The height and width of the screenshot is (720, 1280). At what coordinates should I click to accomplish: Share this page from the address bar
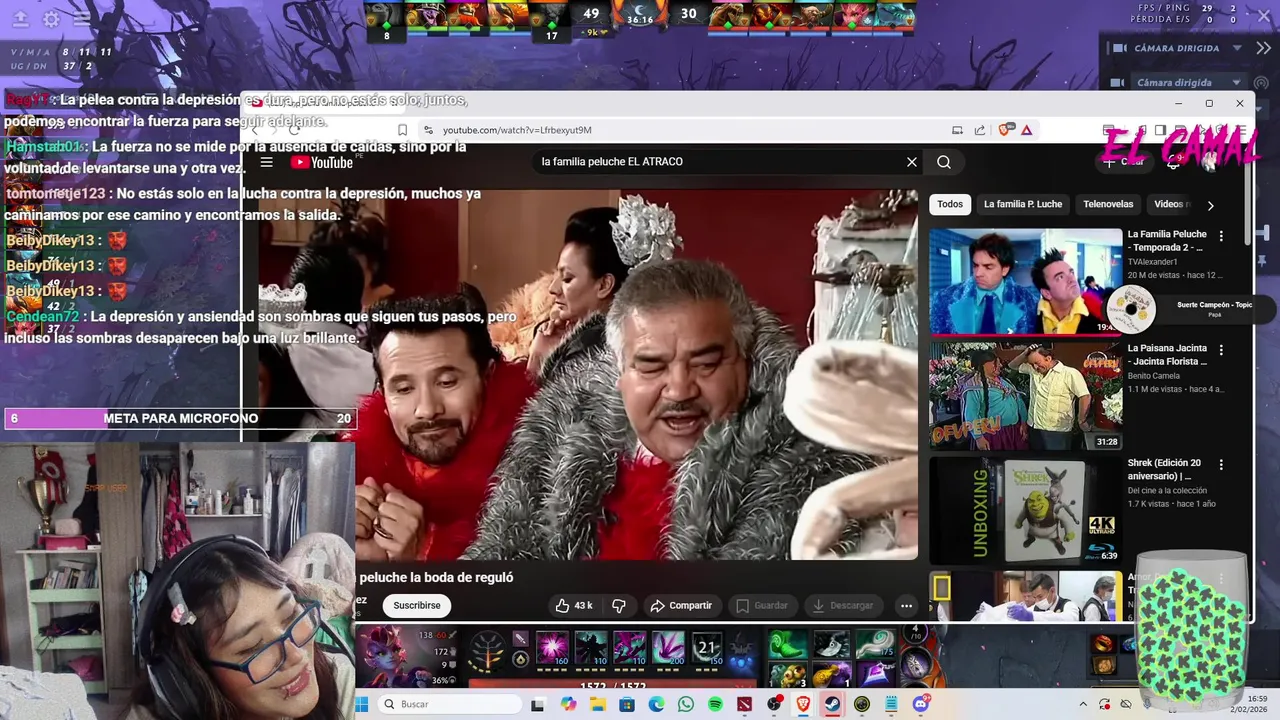tap(980, 130)
